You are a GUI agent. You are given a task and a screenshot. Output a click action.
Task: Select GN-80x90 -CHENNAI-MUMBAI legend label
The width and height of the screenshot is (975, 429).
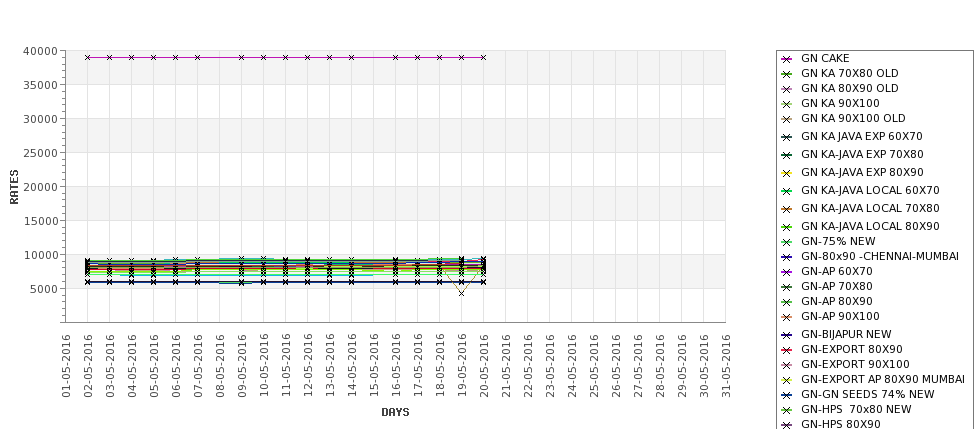[880, 256]
